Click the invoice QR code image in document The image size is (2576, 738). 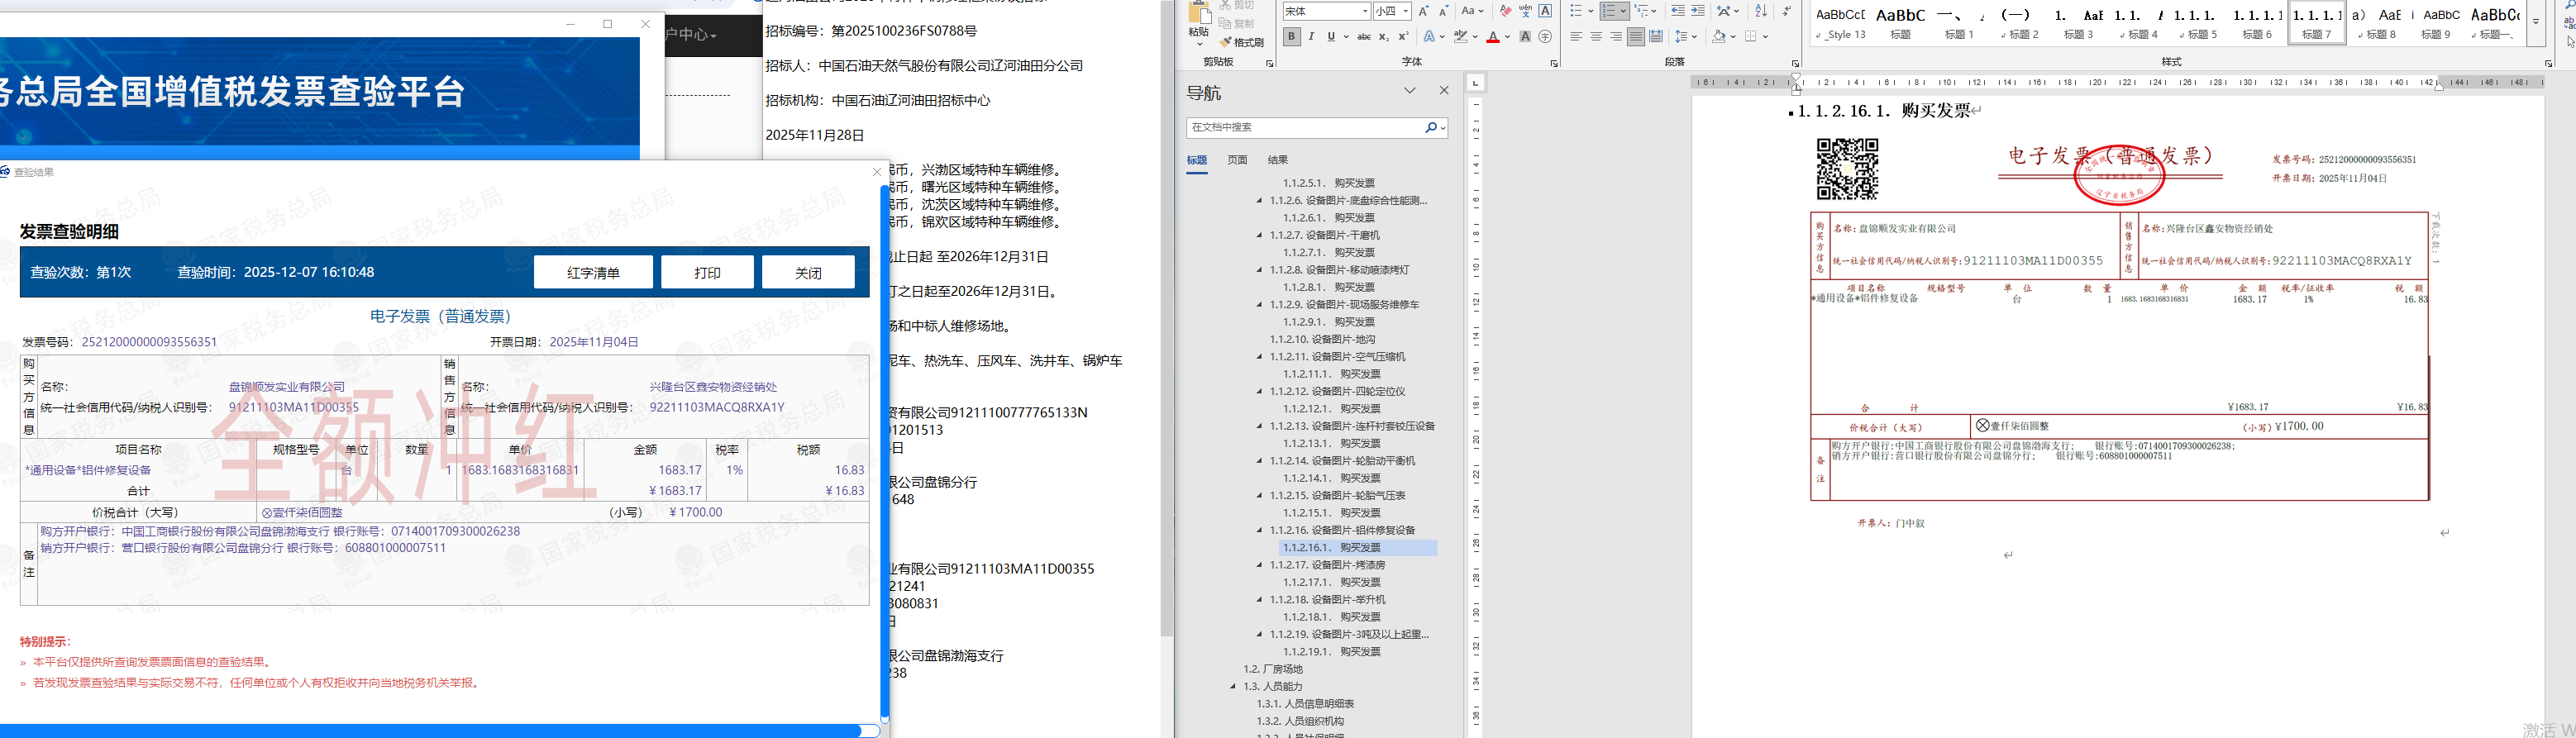pos(1847,169)
